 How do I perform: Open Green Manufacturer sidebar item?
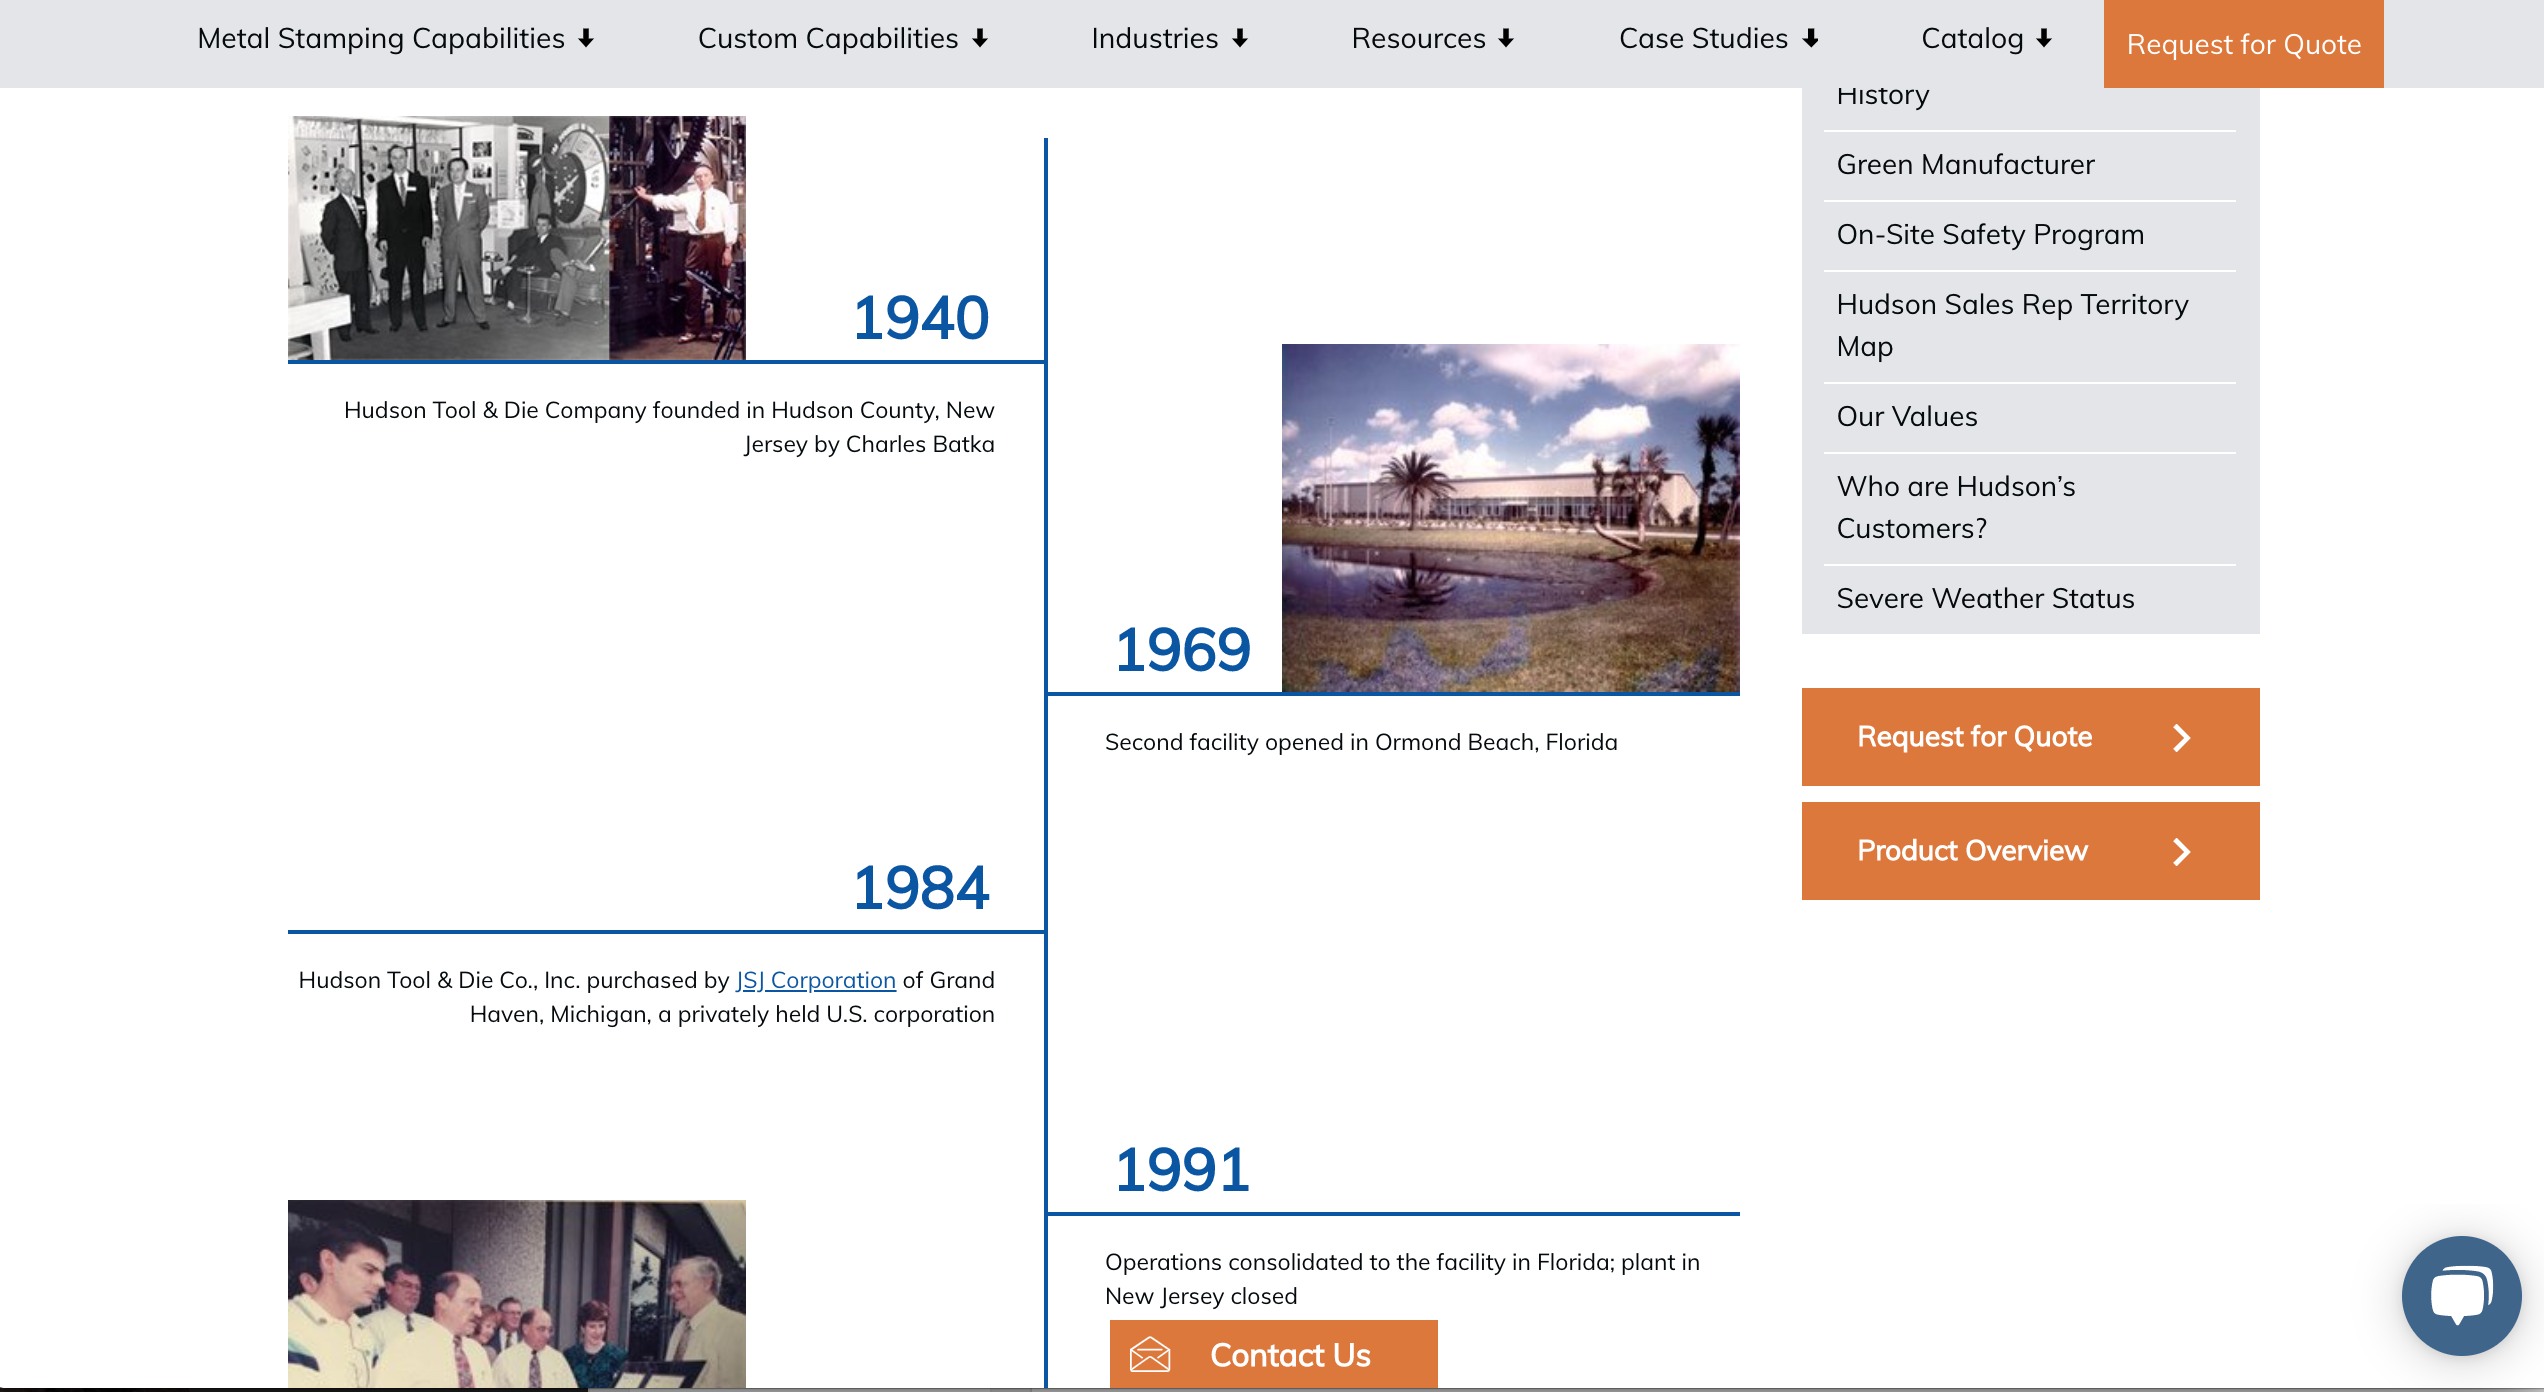click(1965, 165)
